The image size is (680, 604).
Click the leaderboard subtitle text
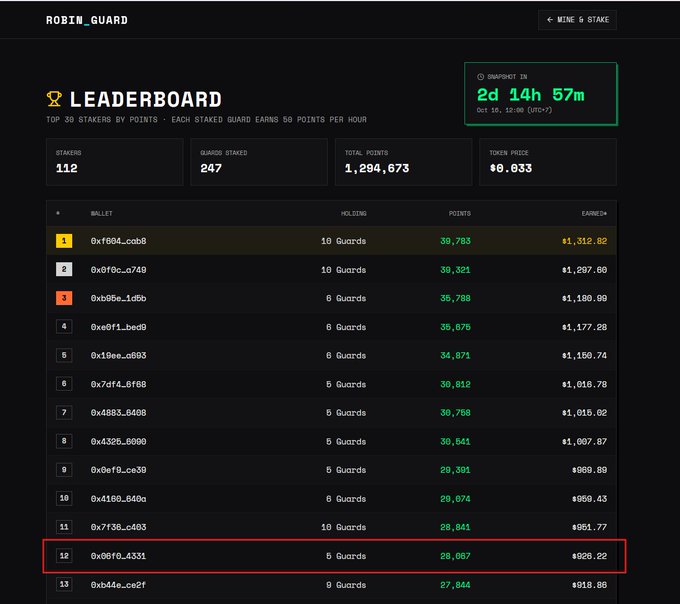(206, 120)
